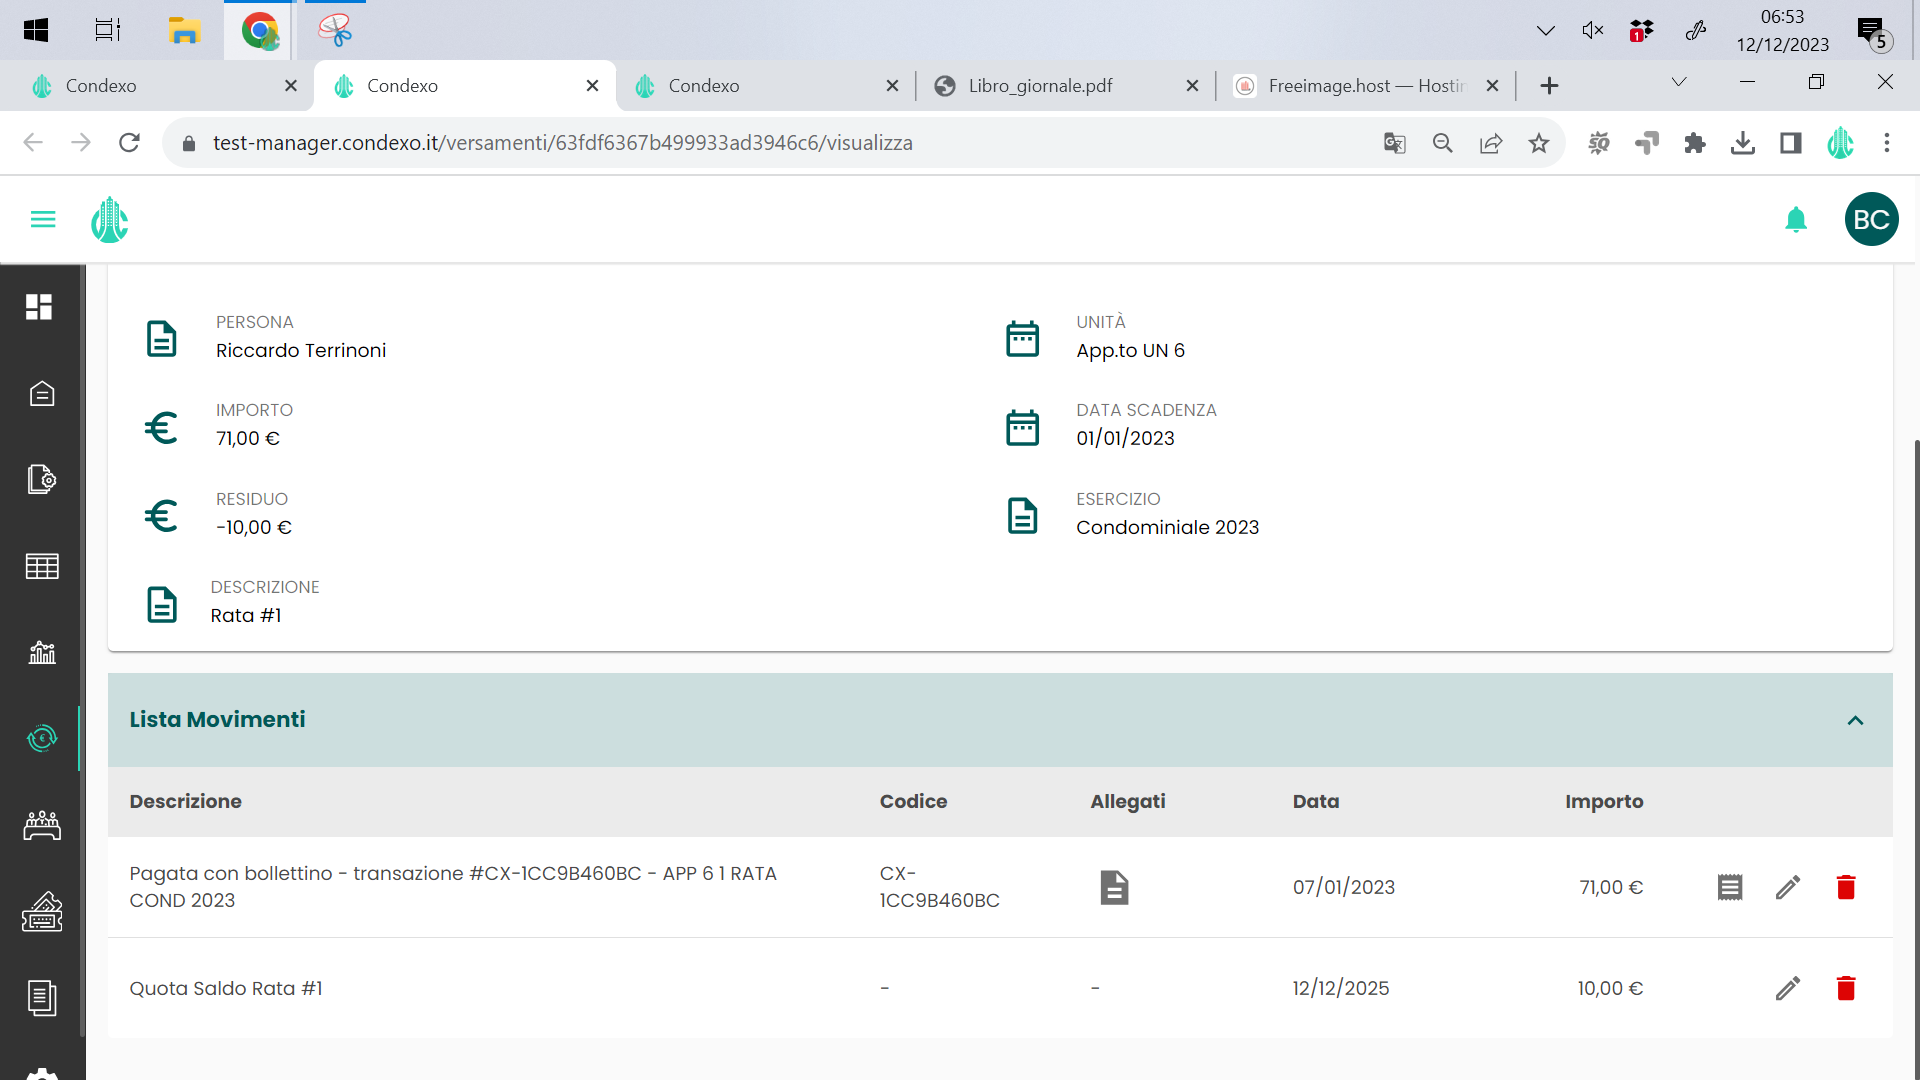Click the Condexo logo link
The image size is (1920, 1080).
[x=109, y=219]
